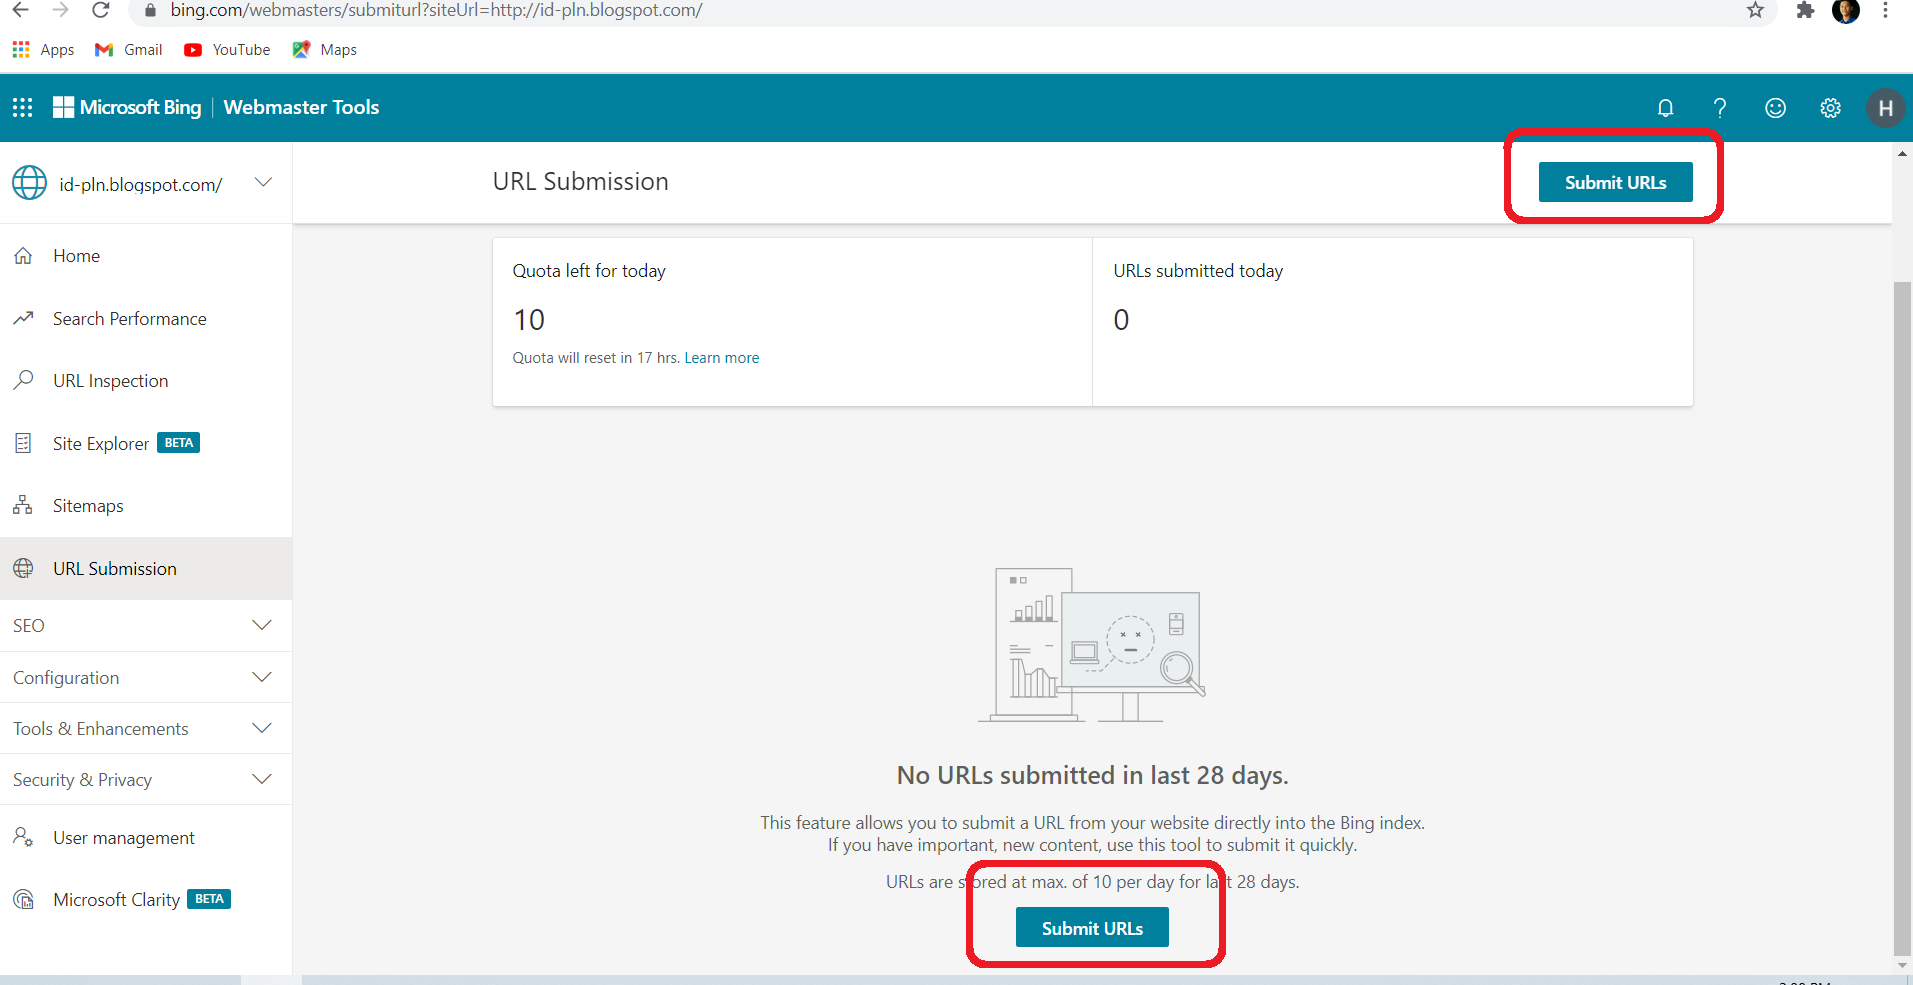Open URL Inspection page

pyautogui.click(x=146, y=380)
